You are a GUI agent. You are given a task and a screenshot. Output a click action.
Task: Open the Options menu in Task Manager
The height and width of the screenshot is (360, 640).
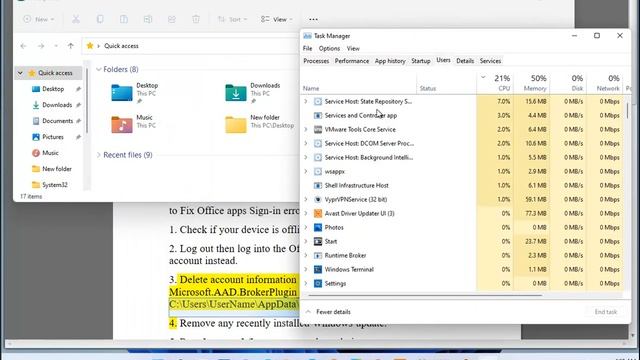click(x=329, y=48)
